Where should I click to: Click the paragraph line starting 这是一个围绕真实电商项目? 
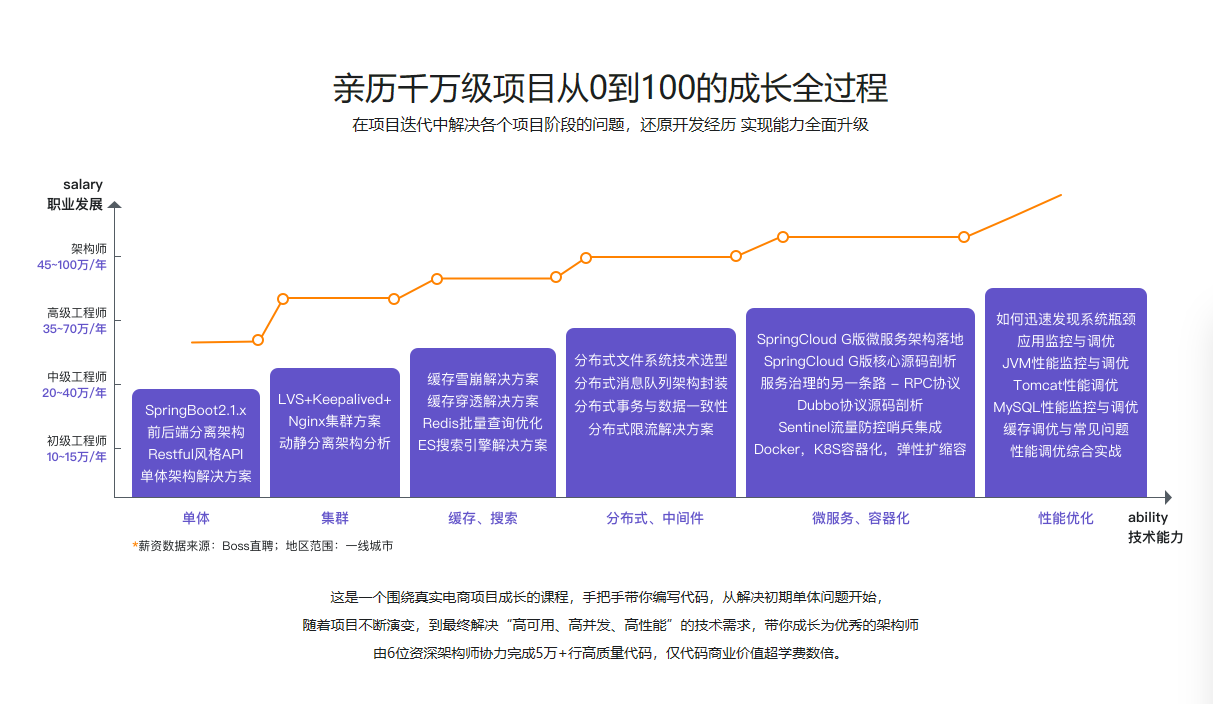pos(606,597)
